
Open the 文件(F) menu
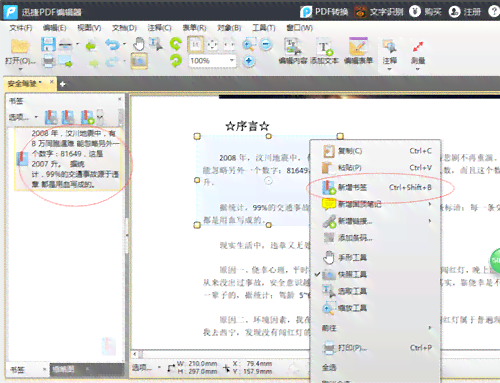21,28
